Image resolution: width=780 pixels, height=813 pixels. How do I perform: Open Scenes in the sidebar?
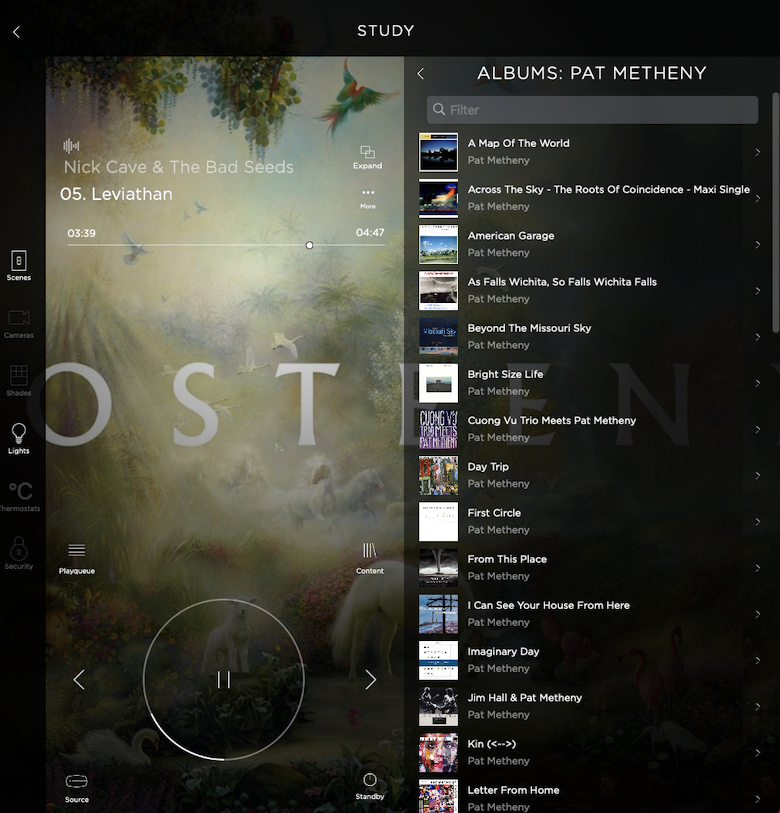tap(18, 265)
